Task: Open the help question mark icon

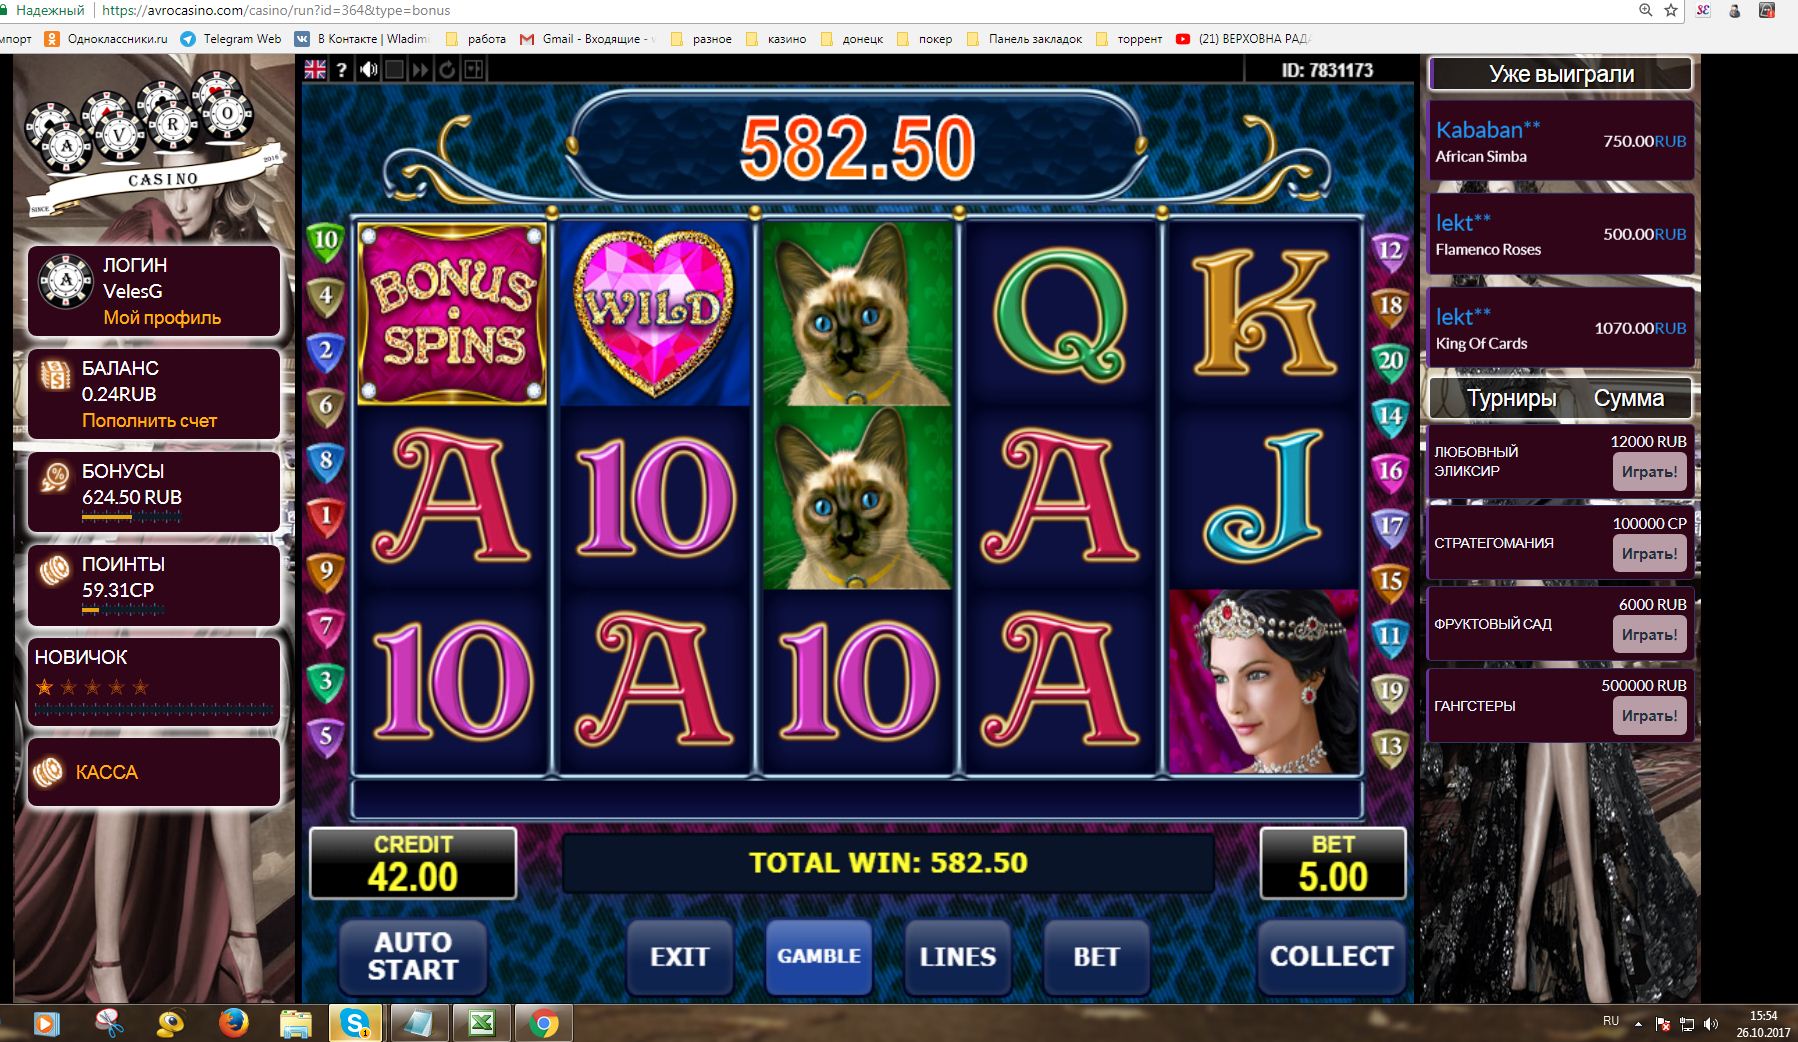Action: [x=342, y=69]
